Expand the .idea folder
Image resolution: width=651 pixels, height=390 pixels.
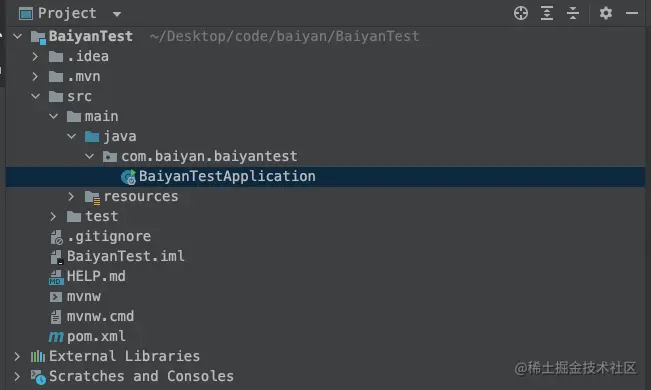point(35,56)
